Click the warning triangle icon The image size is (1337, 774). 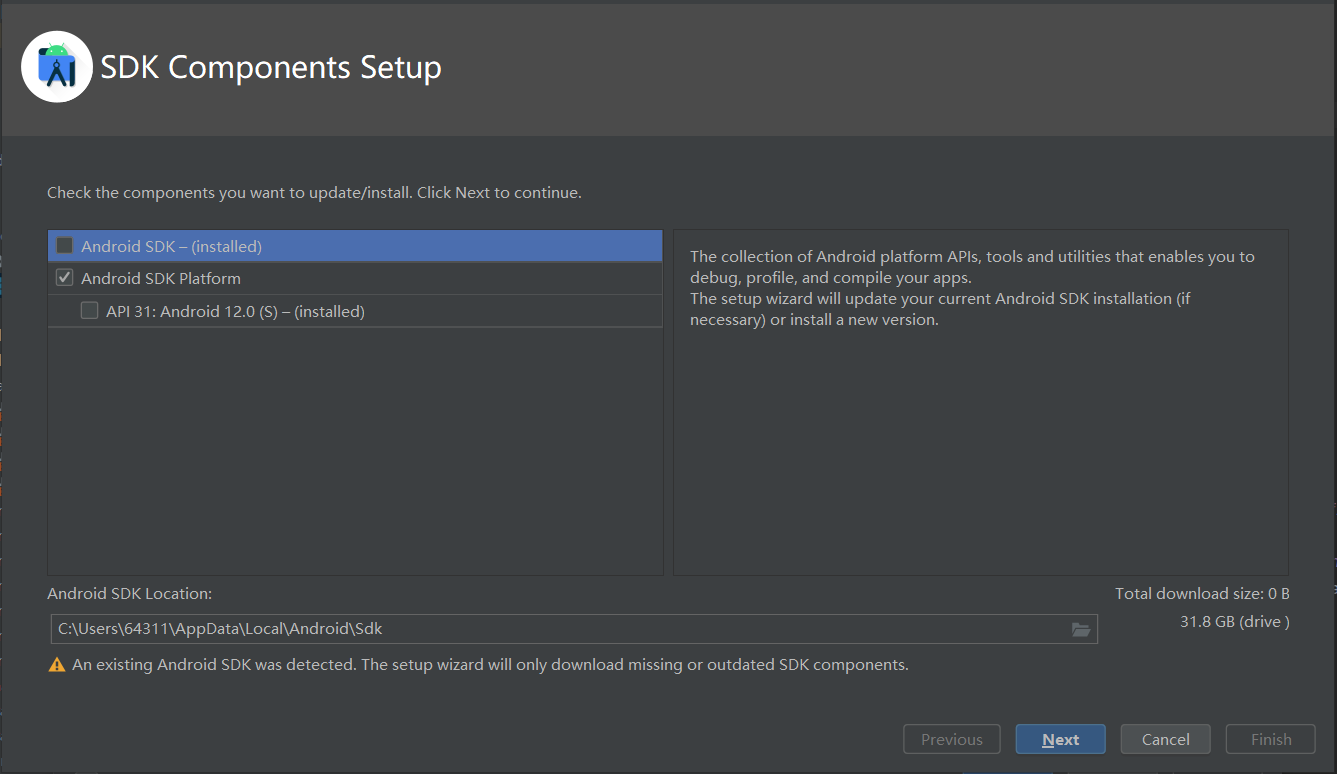[57, 665]
